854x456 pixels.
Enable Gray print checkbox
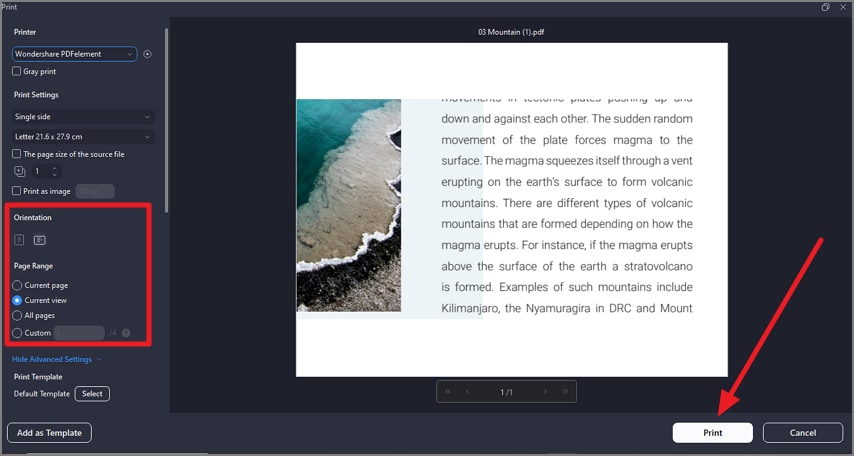17,71
